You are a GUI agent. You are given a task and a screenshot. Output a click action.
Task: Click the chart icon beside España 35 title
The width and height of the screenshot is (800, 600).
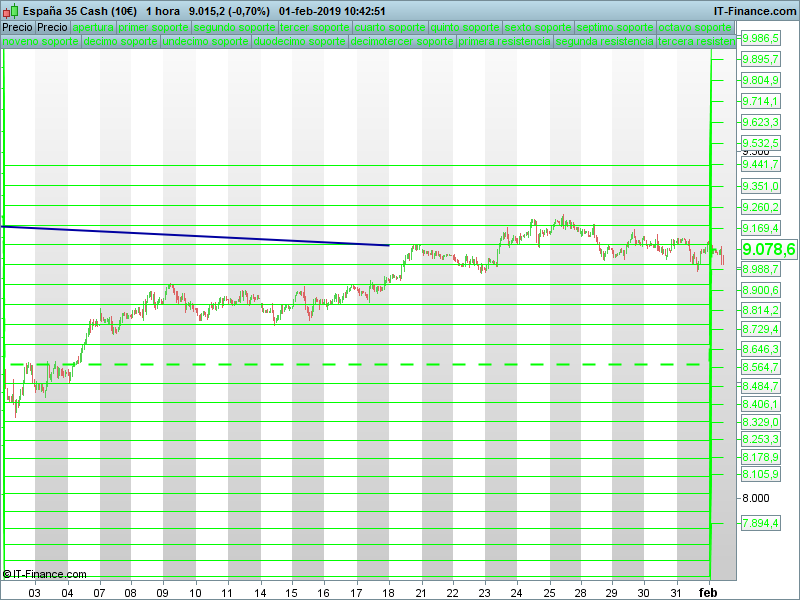pos(10,11)
